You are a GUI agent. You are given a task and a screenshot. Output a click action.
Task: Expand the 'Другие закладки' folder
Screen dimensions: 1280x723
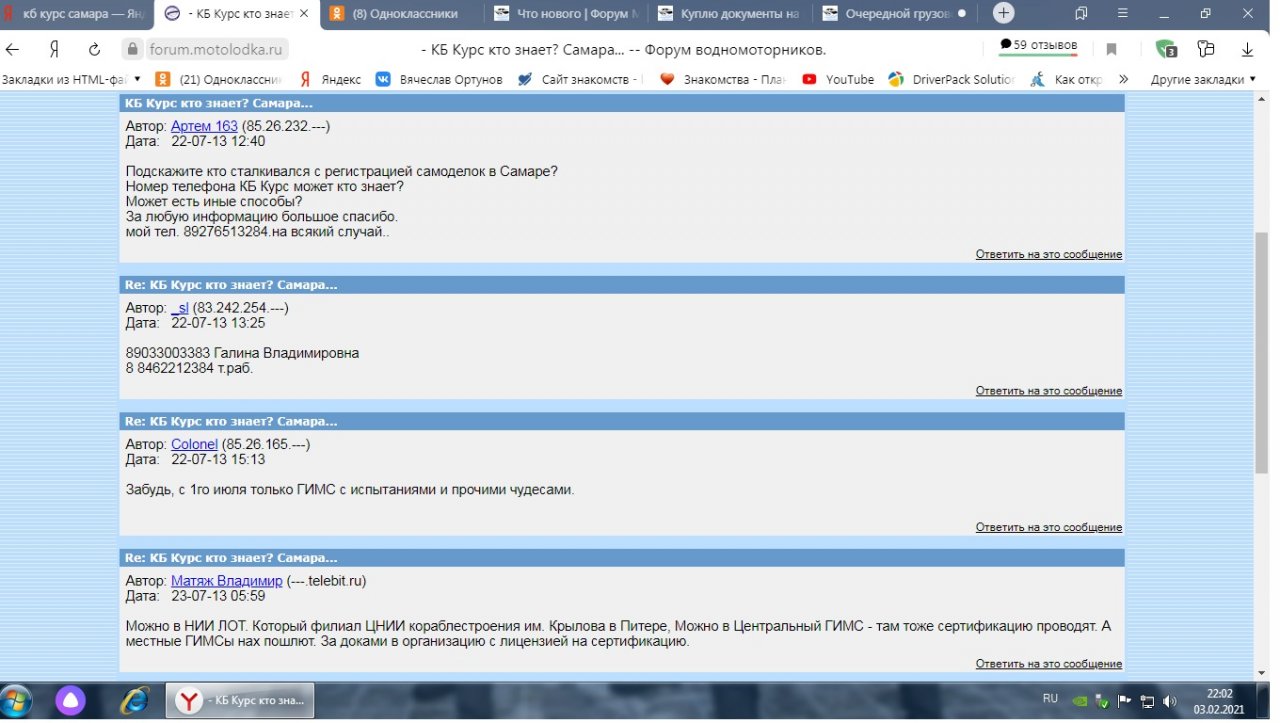[x=1203, y=79]
